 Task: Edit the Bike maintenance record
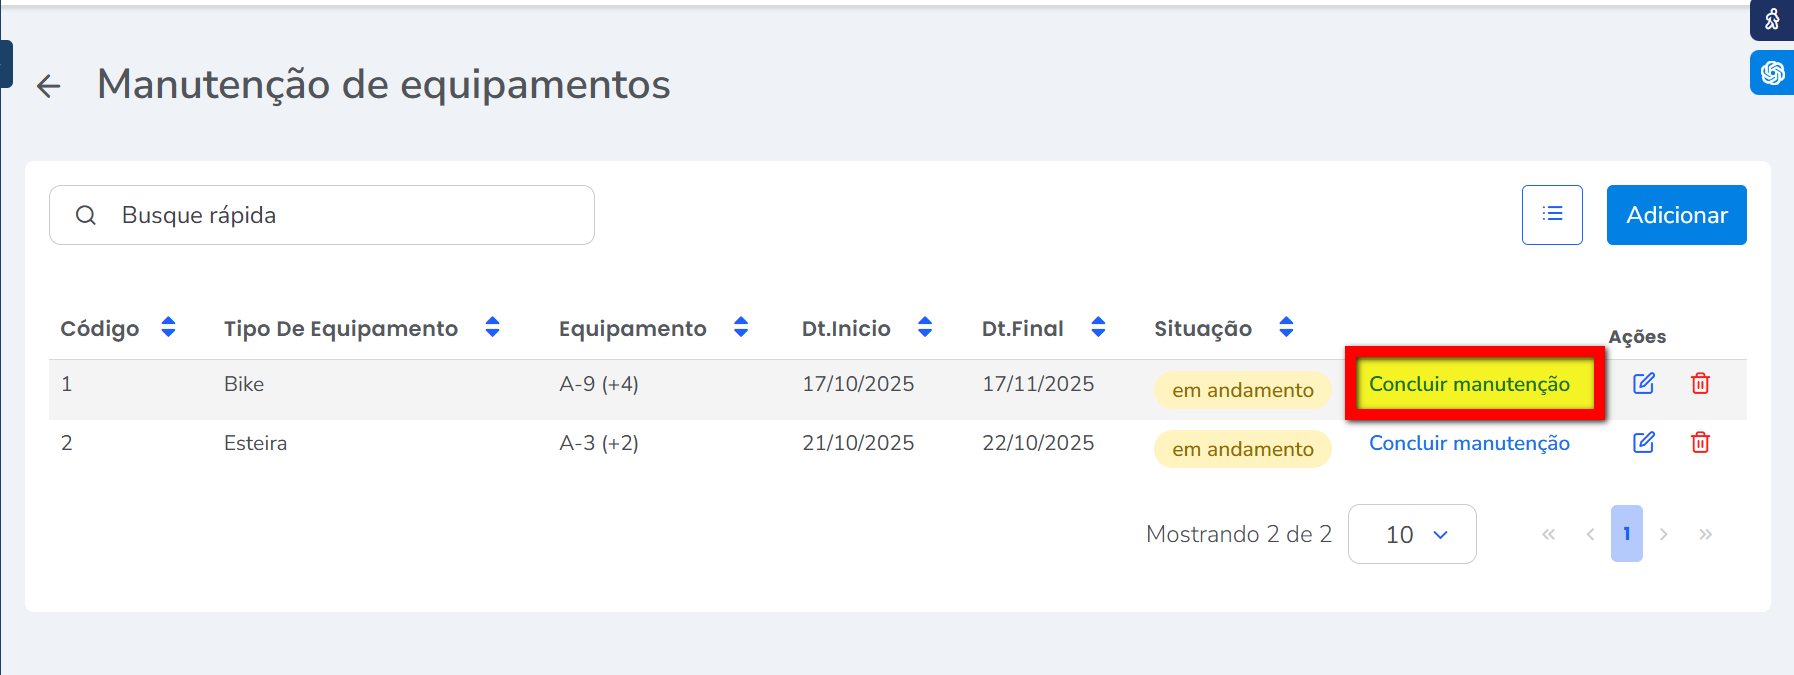(1644, 383)
